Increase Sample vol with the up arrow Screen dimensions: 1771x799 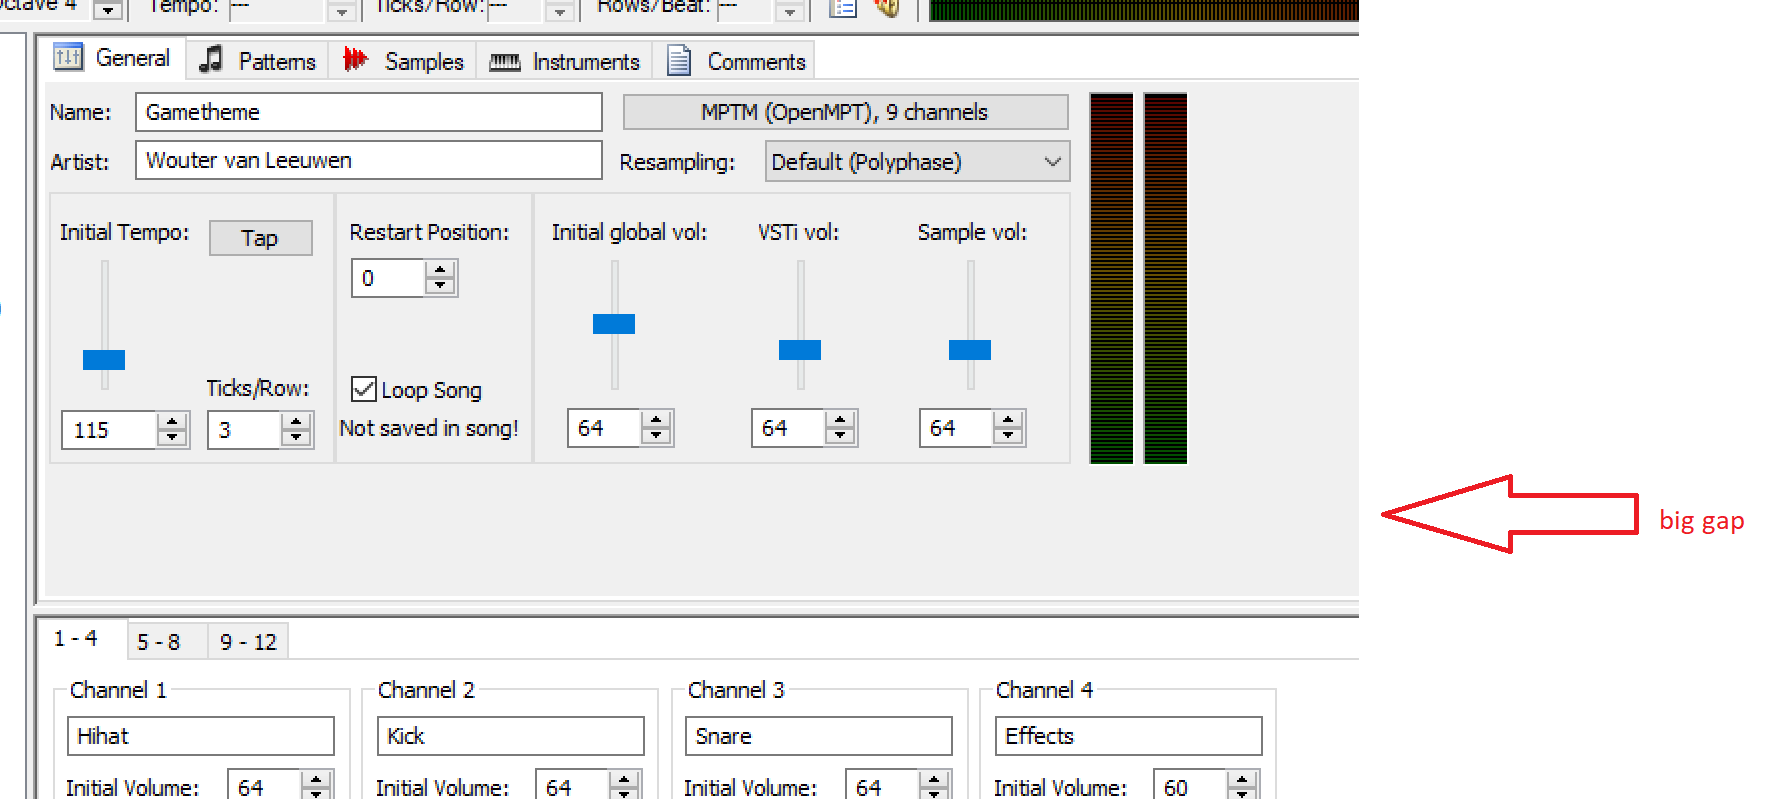tap(1008, 420)
